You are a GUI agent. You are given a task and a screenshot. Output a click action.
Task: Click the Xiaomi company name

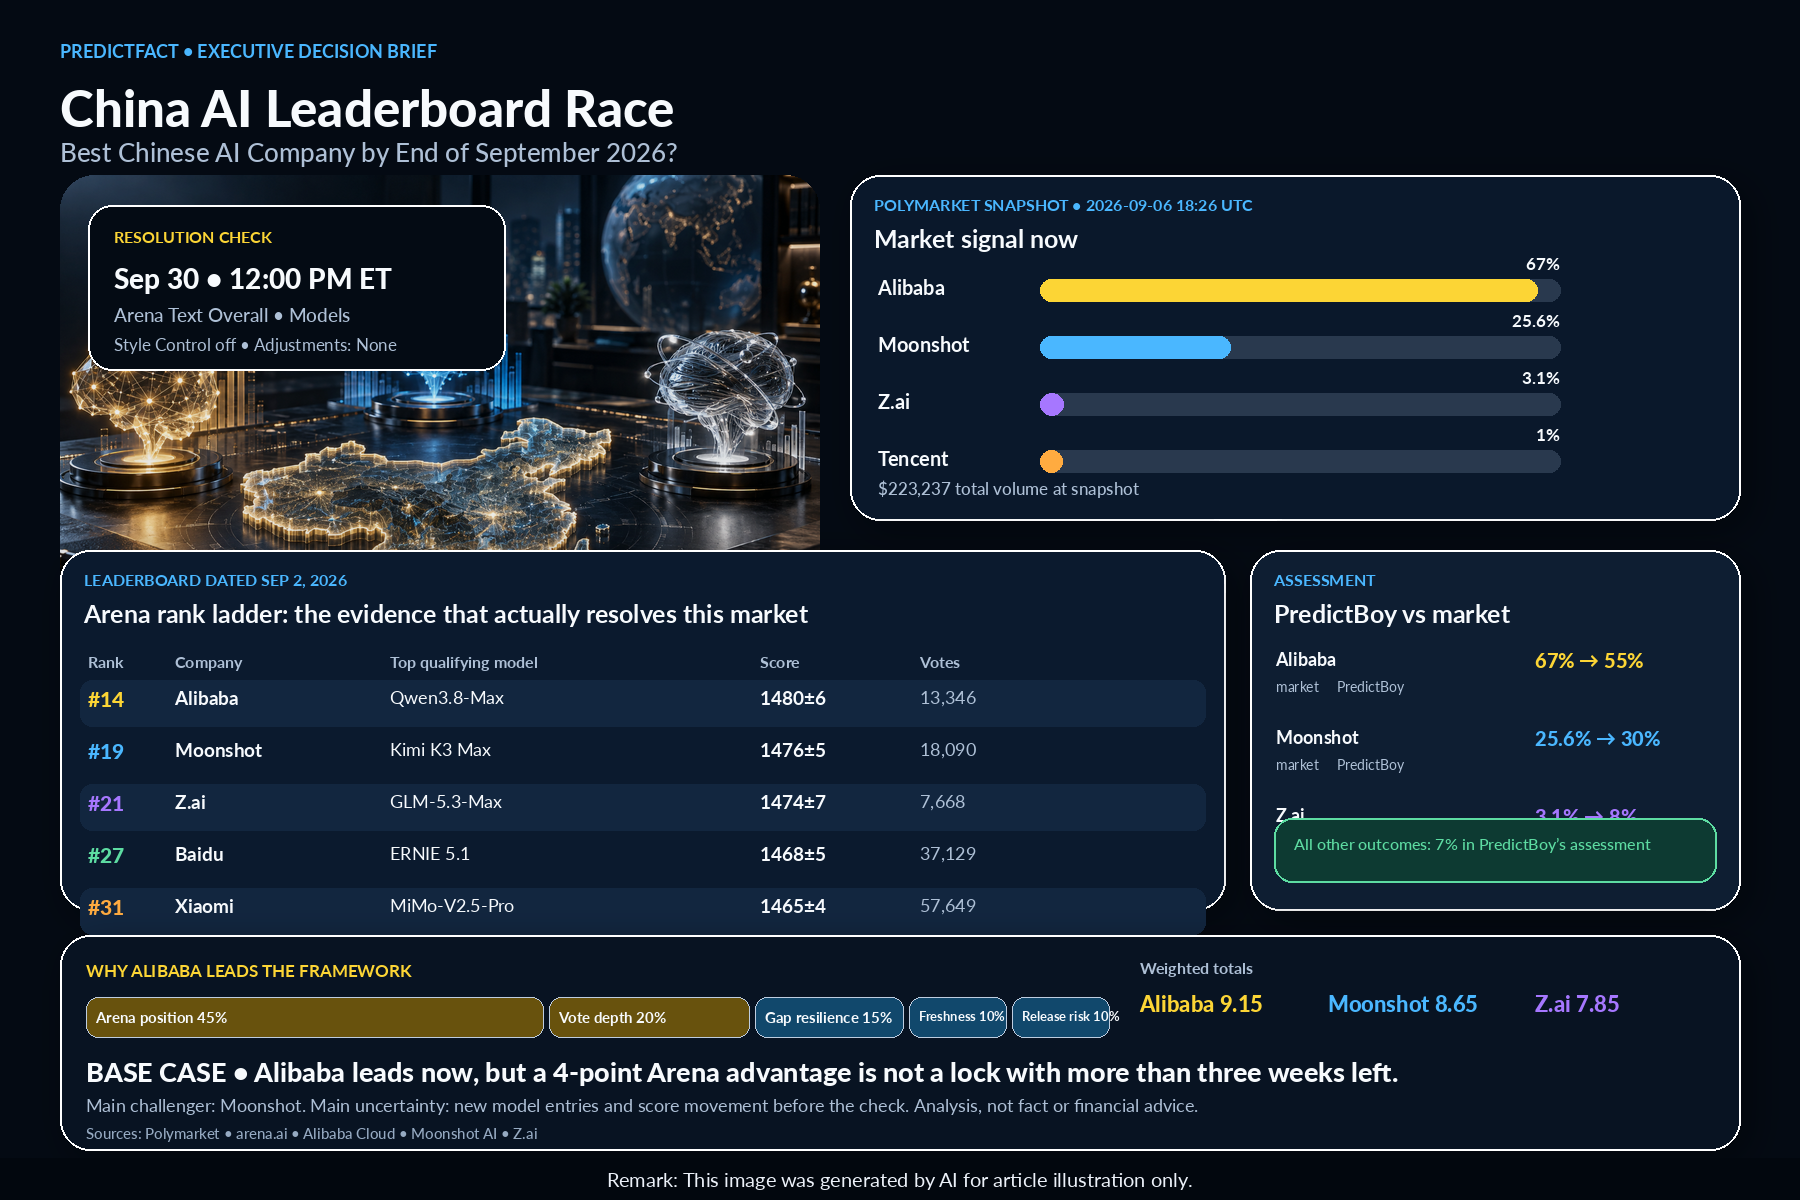pyautogui.click(x=204, y=907)
